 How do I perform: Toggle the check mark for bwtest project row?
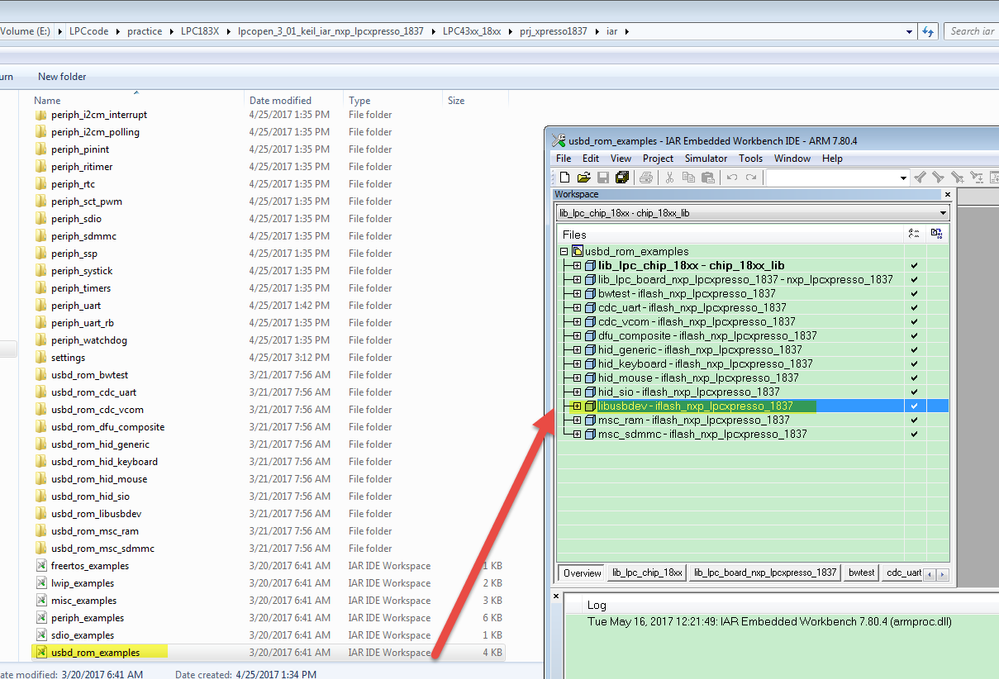(x=914, y=294)
